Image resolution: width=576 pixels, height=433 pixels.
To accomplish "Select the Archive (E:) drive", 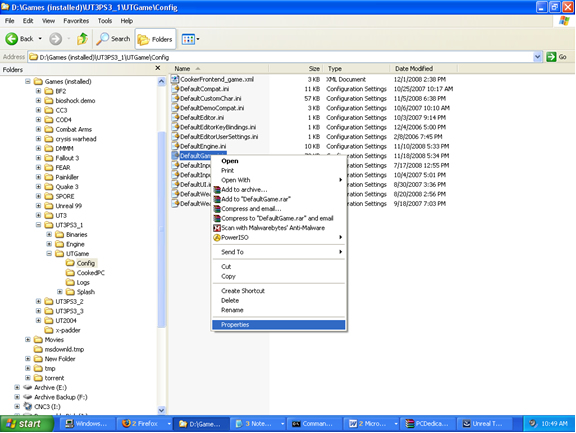I will (45, 387).
